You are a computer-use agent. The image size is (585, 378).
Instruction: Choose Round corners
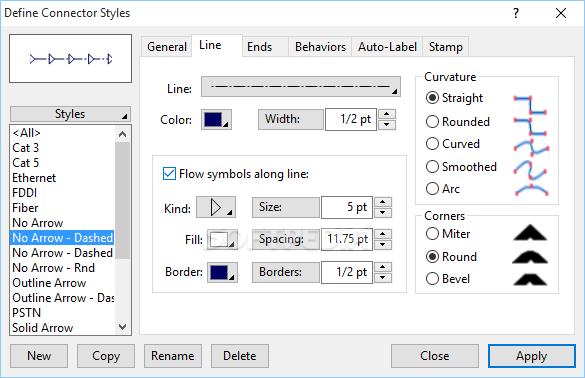click(x=451, y=257)
